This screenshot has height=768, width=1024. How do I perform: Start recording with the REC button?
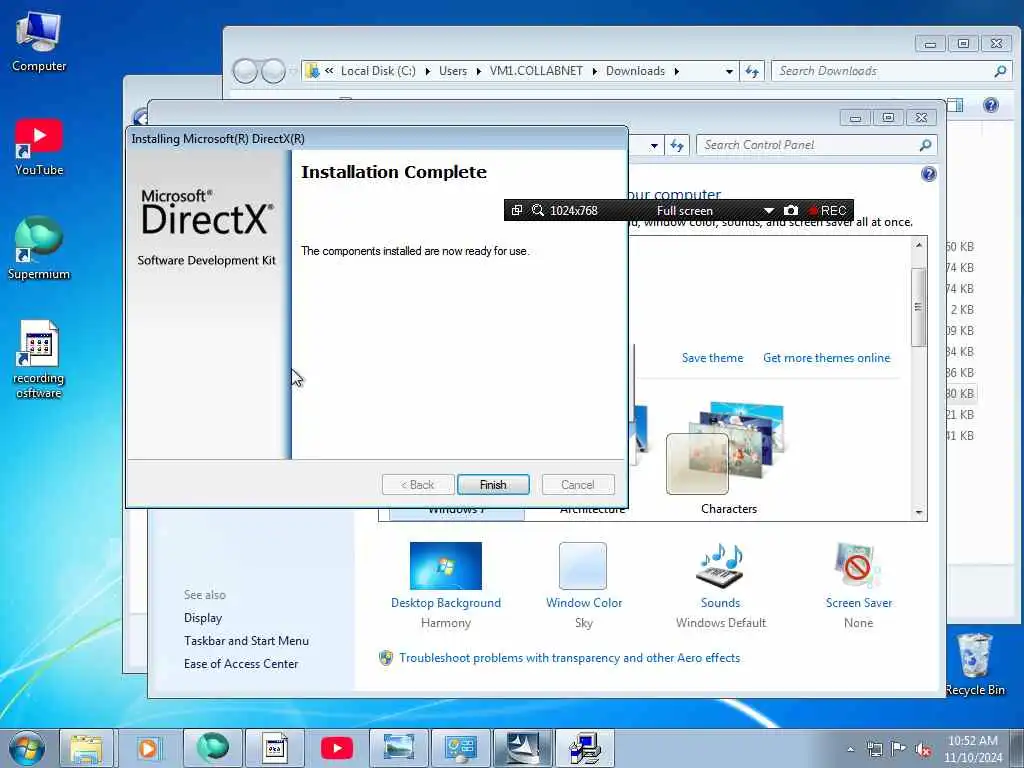[827, 210]
